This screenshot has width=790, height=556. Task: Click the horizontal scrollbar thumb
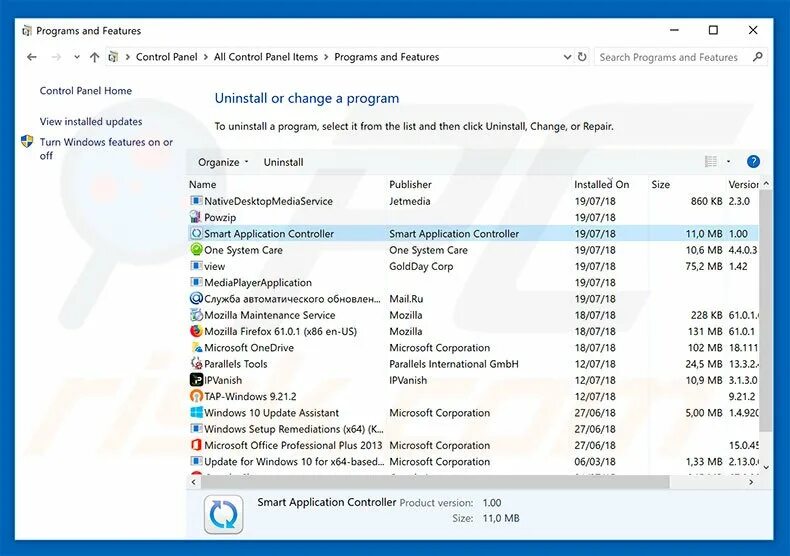[435, 482]
